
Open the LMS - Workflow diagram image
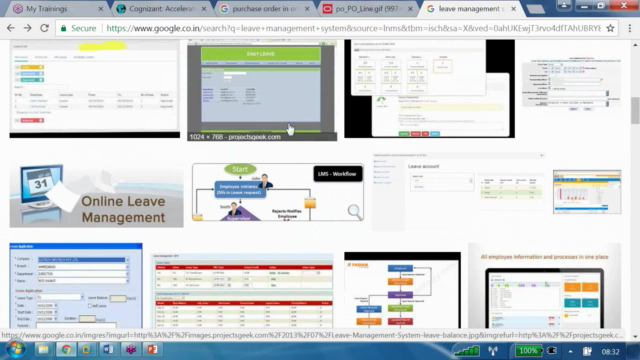click(278, 192)
